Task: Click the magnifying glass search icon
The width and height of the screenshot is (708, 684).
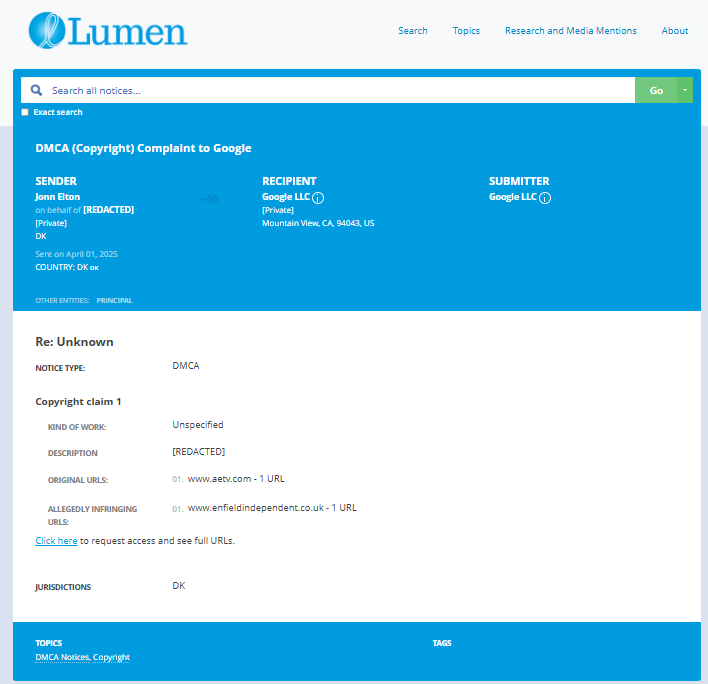Action: click(37, 90)
